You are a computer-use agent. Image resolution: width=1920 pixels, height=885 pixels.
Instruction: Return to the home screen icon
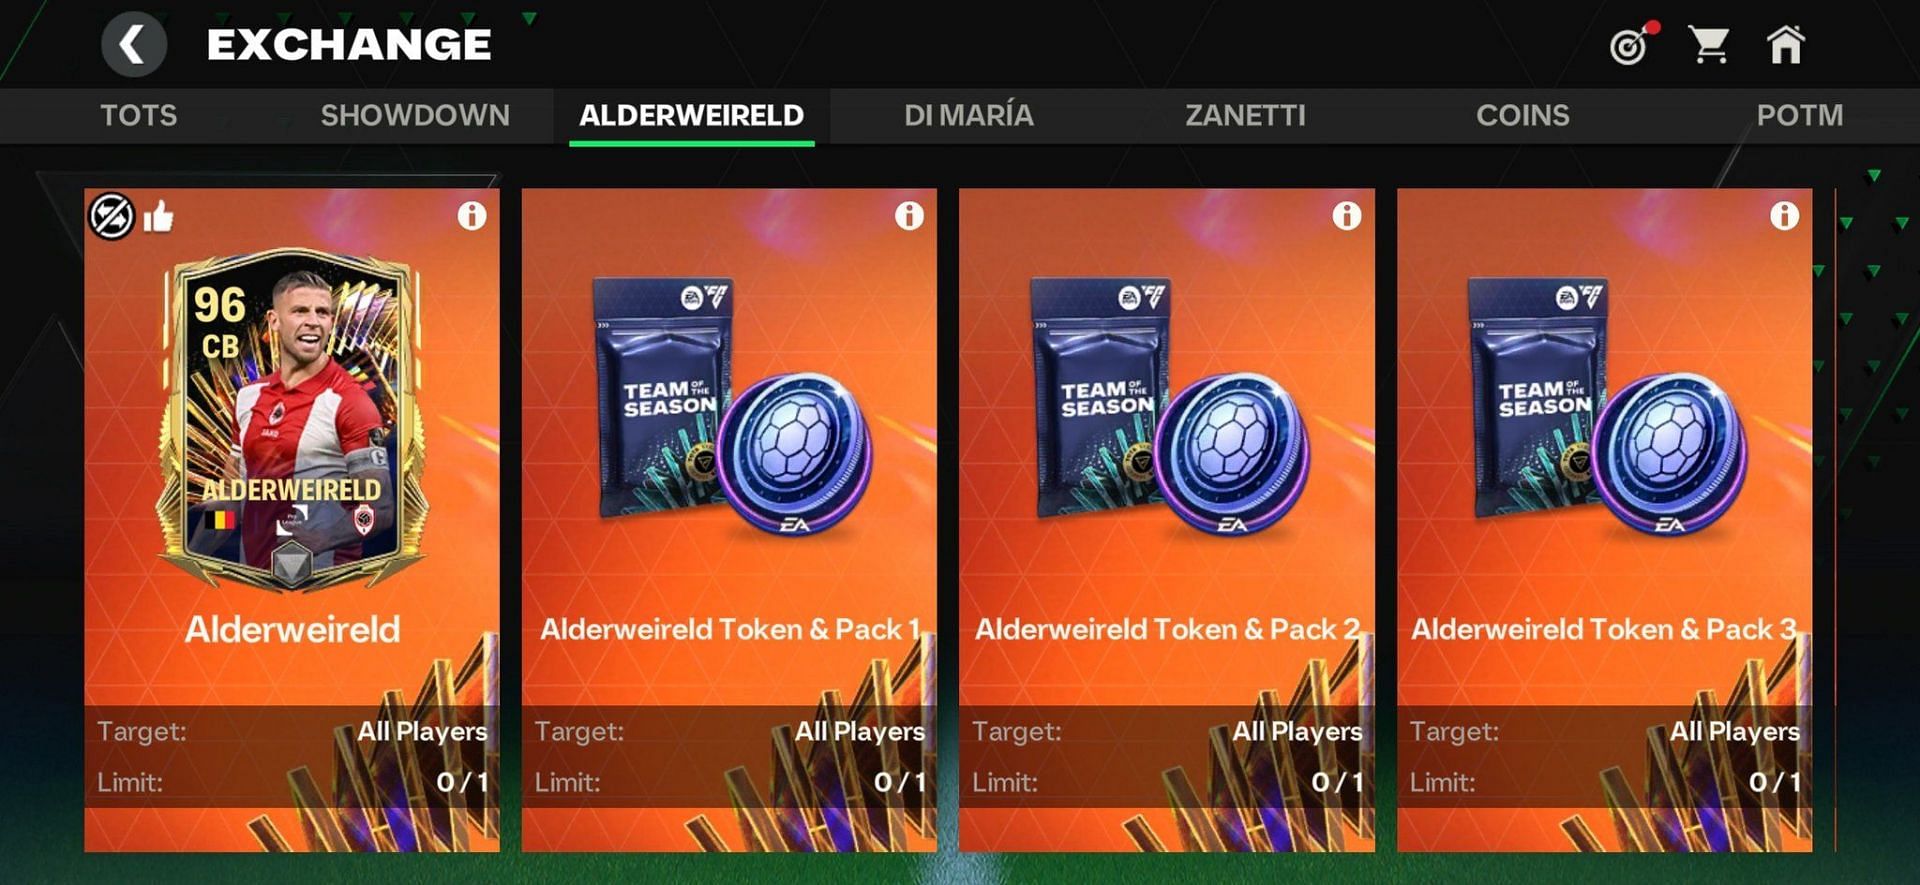[1785, 45]
